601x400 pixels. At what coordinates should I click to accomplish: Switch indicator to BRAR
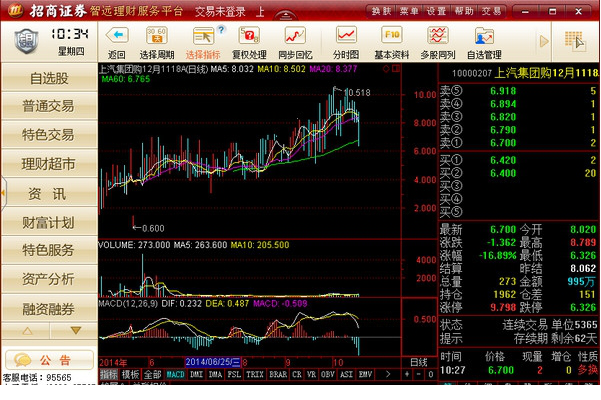278,374
